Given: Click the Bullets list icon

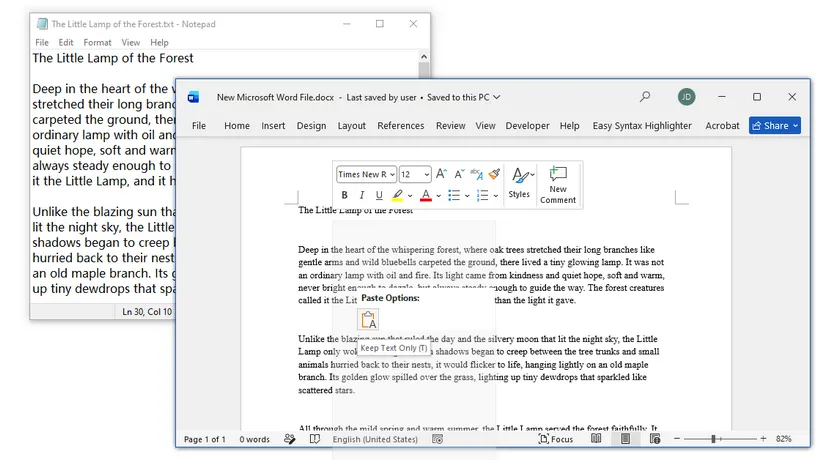Looking at the screenshot, I should tap(454, 195).
